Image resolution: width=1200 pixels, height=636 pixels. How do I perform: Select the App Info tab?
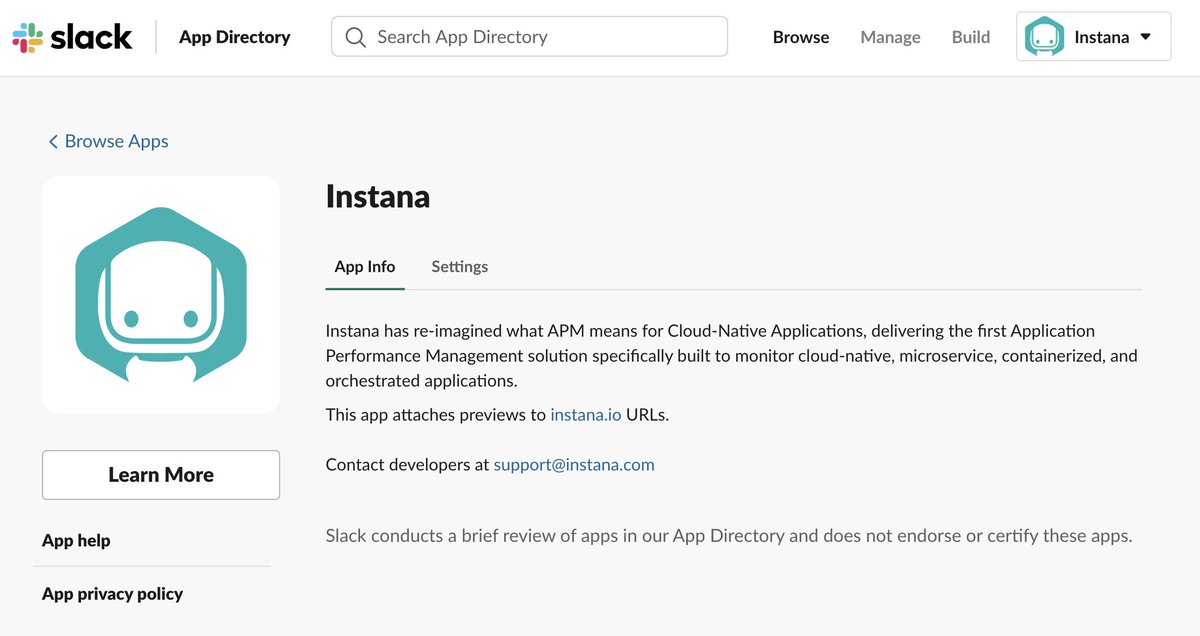point(364,266)
